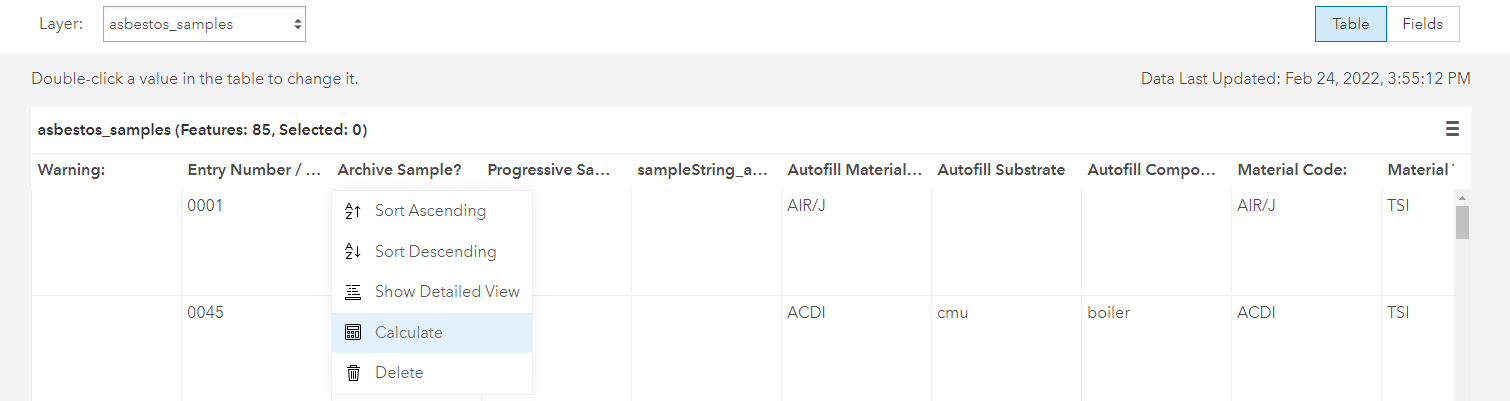Click the Material Code column header
The image size is (1510, 401).
pyautogui.click(x=1291, y=170)
